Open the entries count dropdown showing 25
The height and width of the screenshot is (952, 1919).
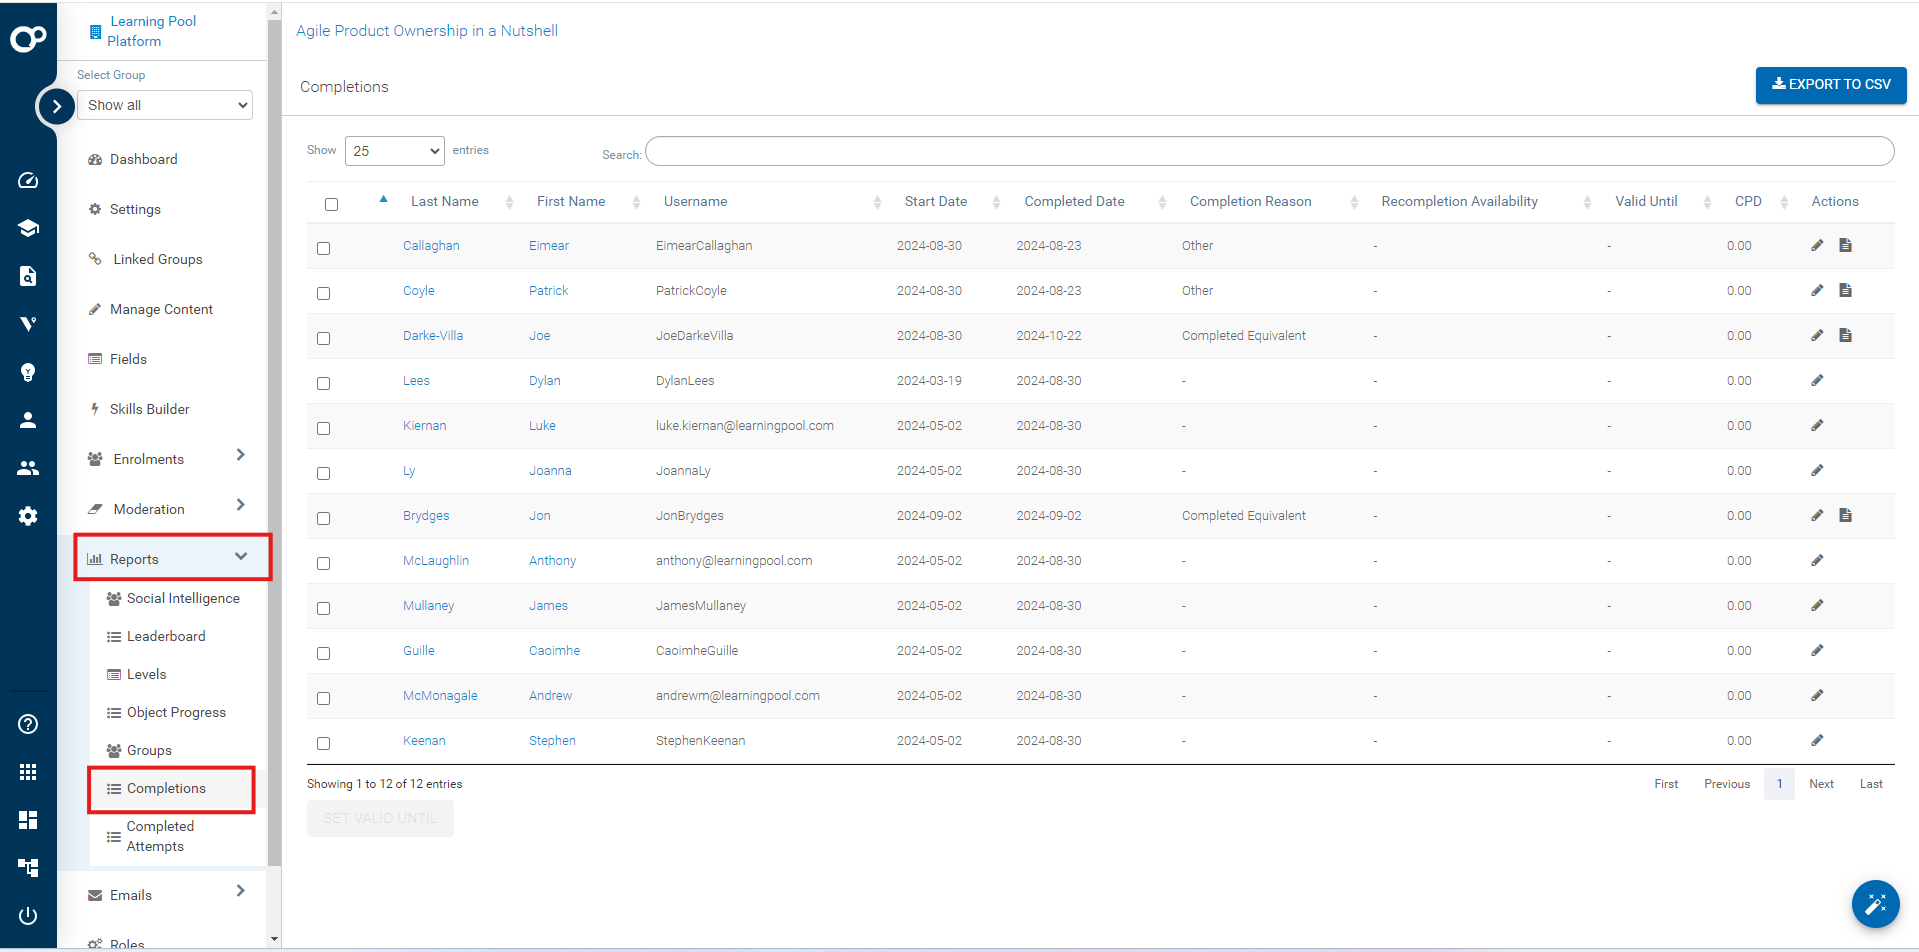pos(395,151)
